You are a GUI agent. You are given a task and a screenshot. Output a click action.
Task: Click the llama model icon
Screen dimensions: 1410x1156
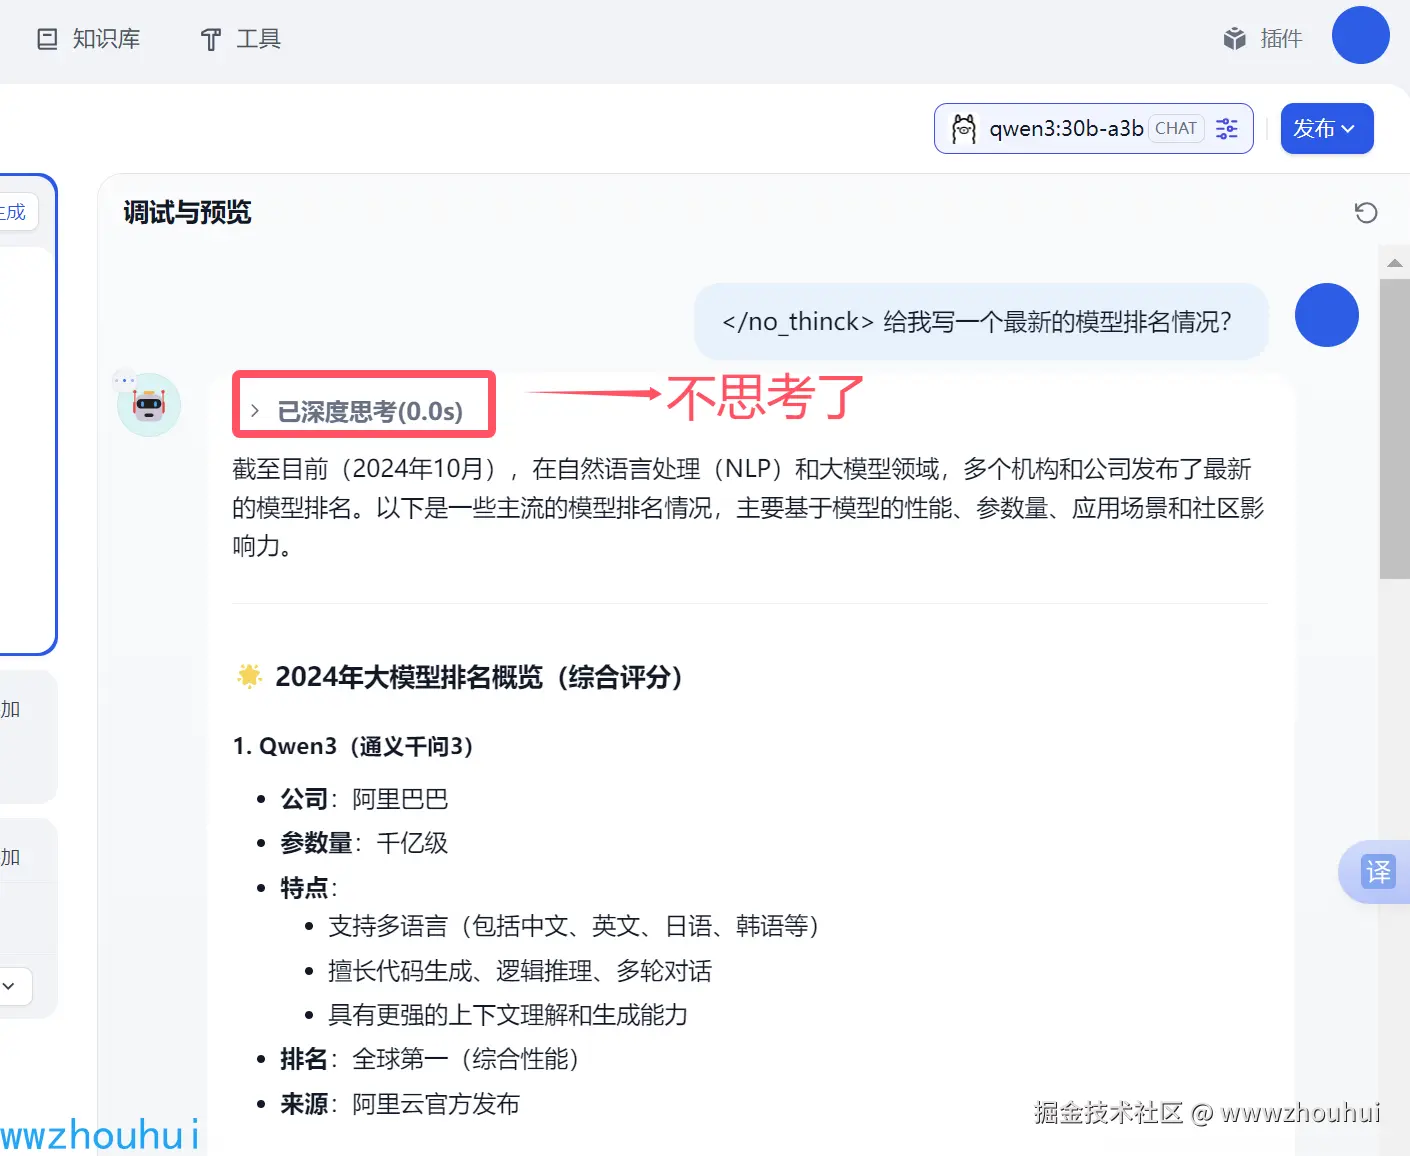click(x=964, y=129)
